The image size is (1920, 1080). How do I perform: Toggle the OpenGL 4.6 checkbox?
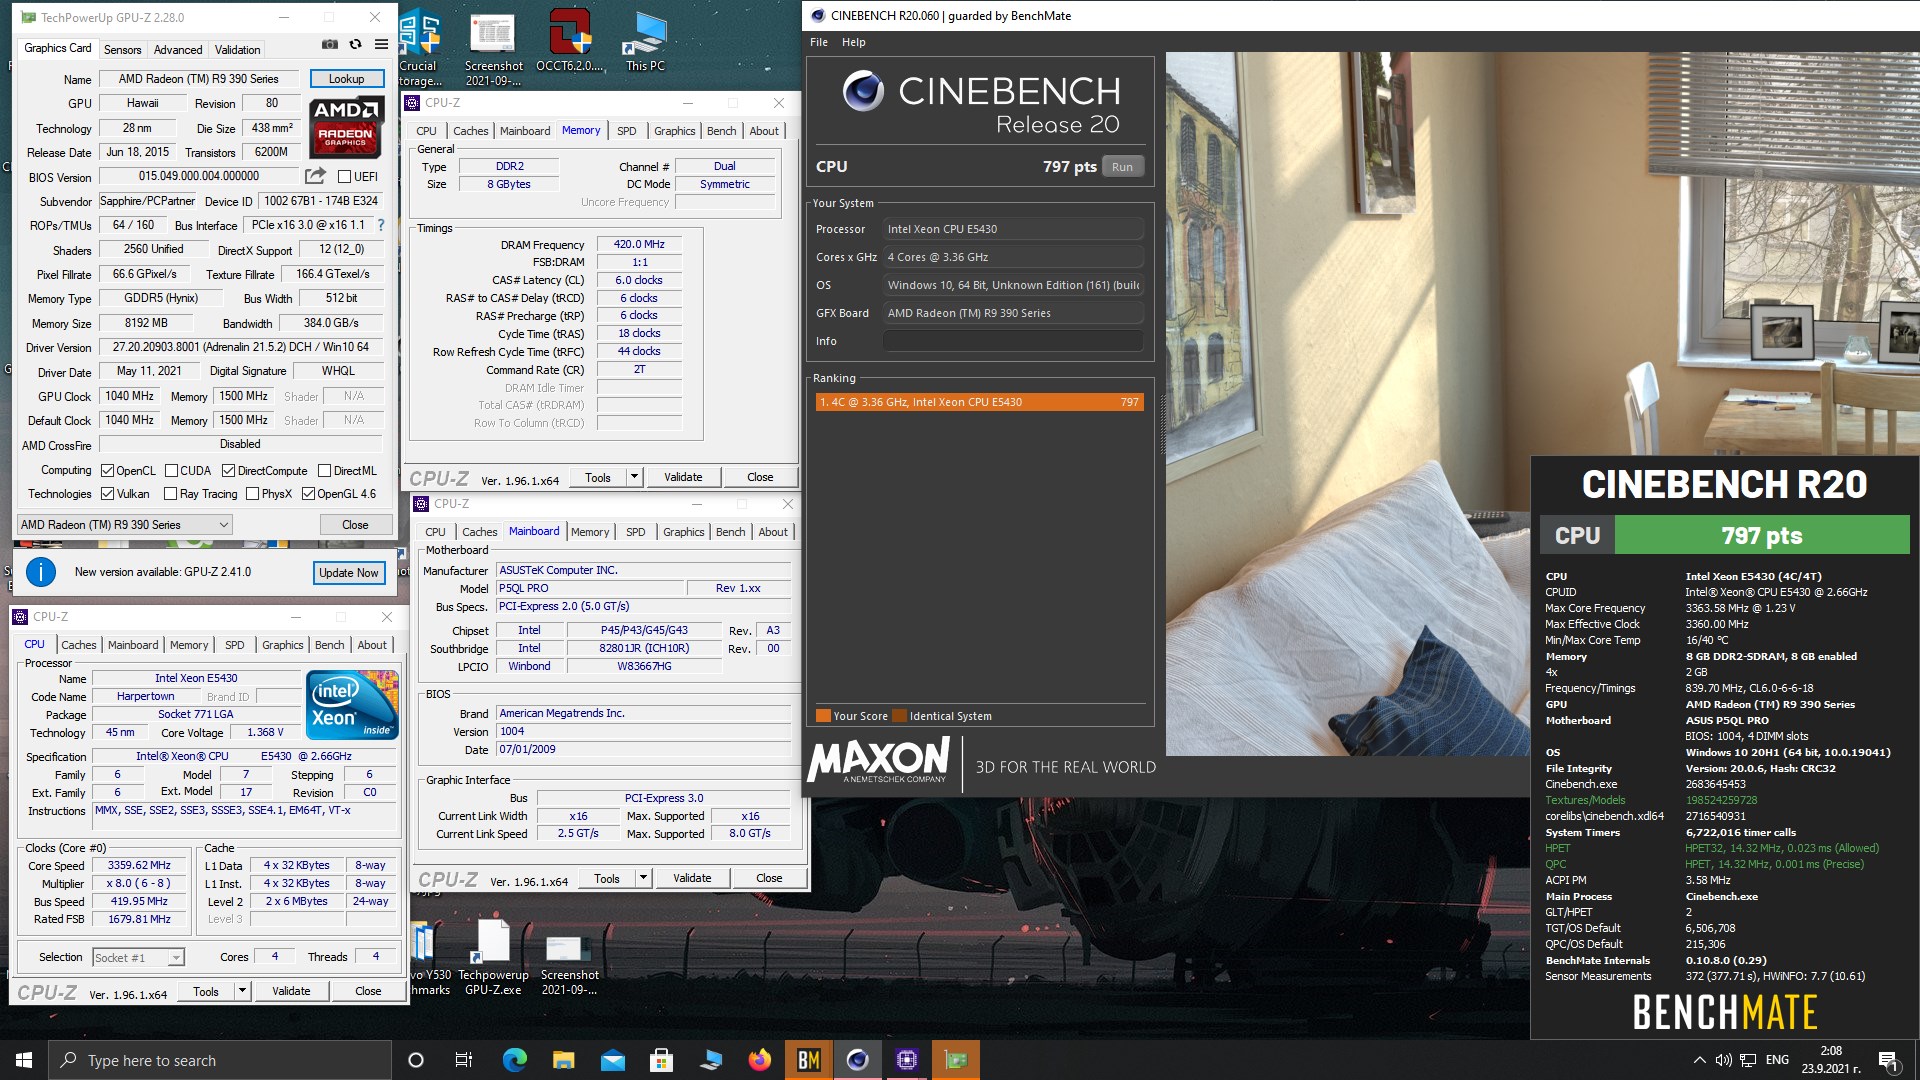(308, 494)
